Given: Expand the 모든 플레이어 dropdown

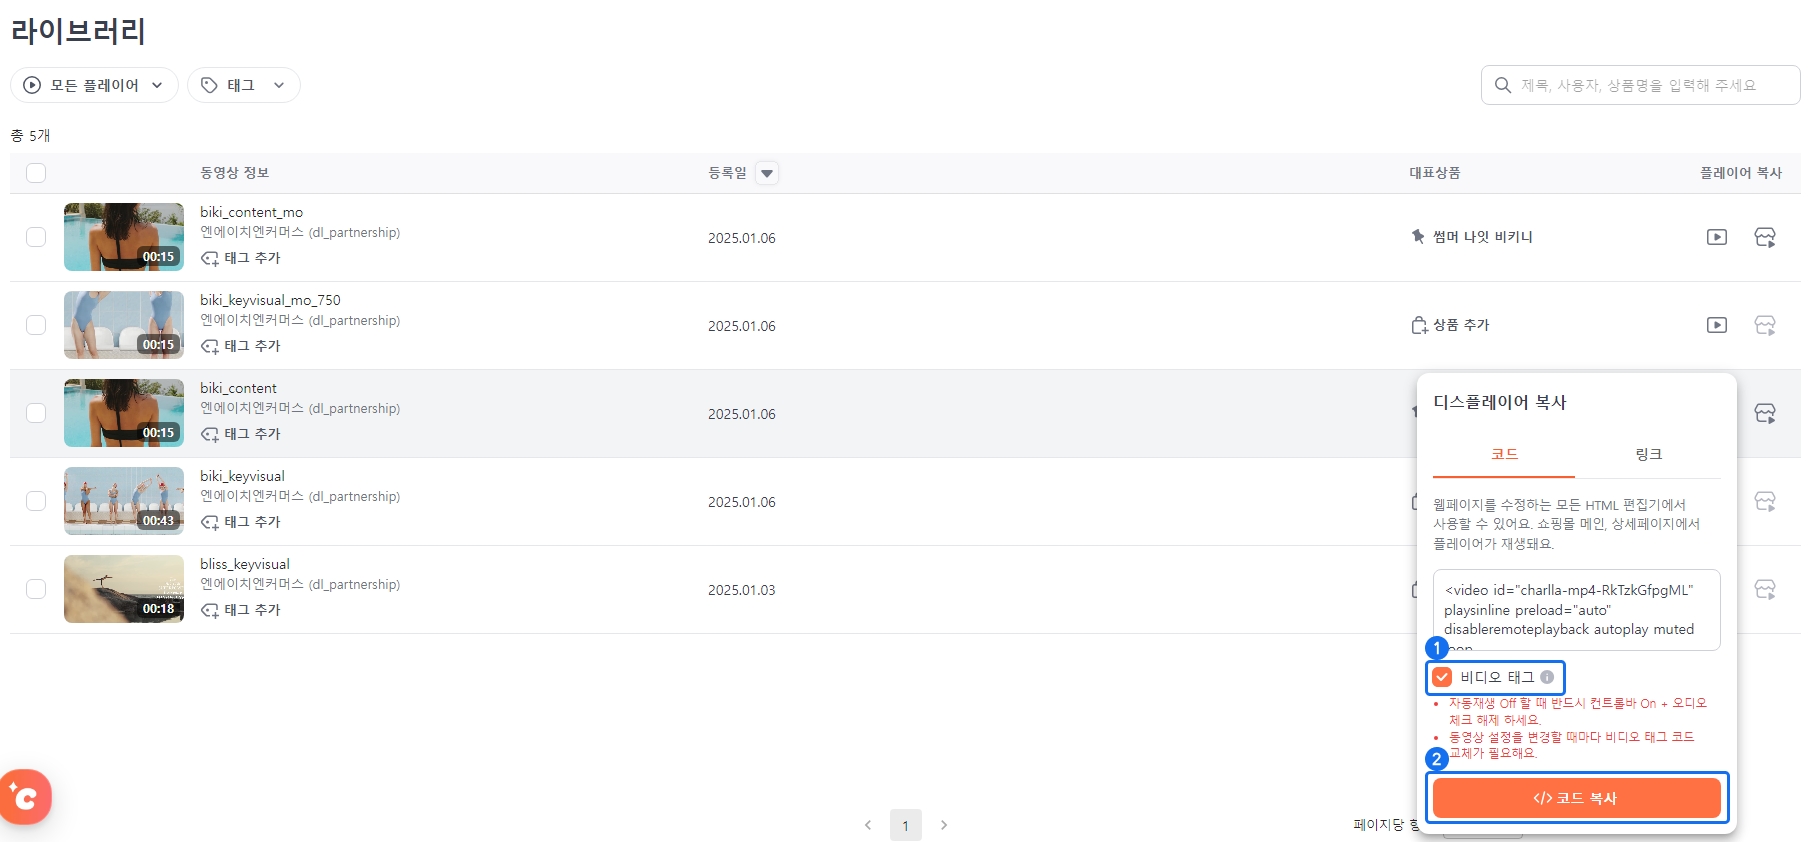Looking at the screenshot, I should click(x=94, y=85).
